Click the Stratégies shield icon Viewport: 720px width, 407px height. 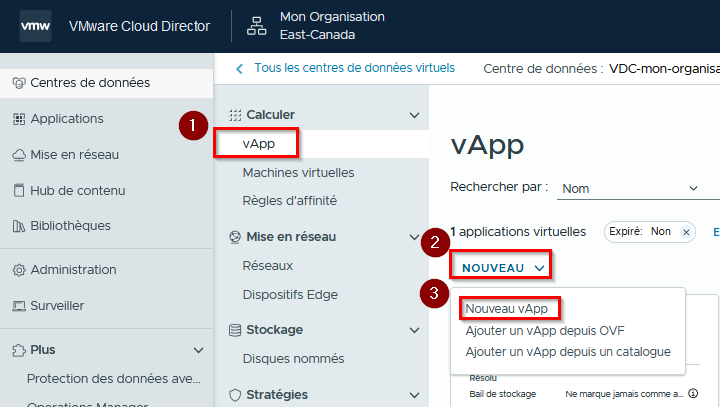point(235,395)
